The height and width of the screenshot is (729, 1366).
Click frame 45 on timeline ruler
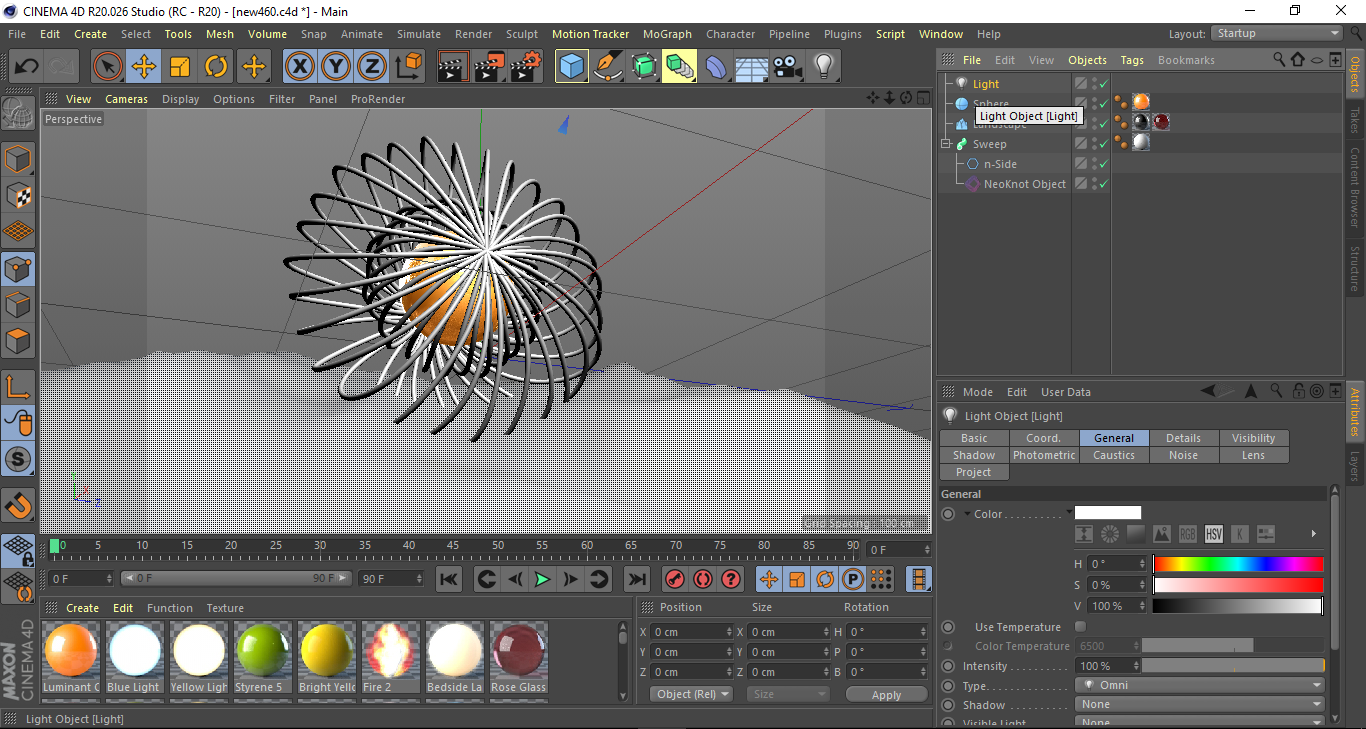click(453, 548)
